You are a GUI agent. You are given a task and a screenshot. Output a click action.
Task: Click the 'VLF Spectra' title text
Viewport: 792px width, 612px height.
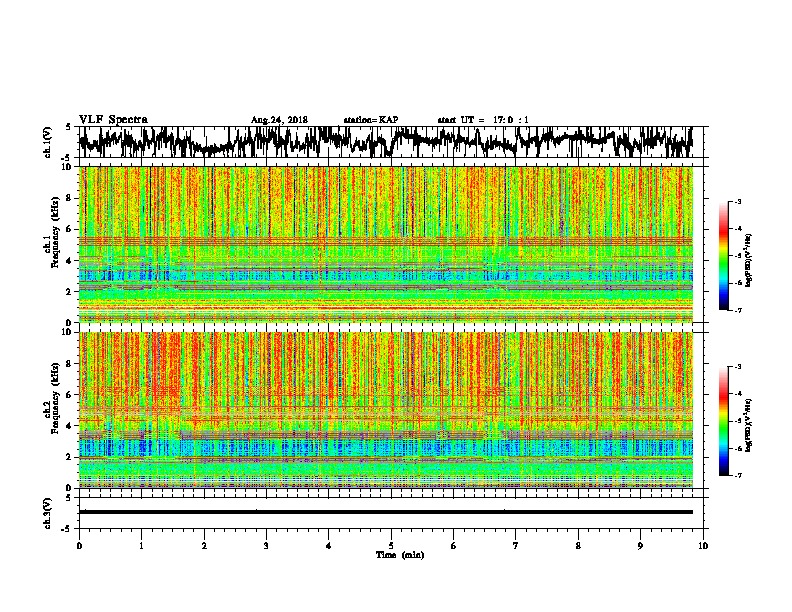click(113, 119)
